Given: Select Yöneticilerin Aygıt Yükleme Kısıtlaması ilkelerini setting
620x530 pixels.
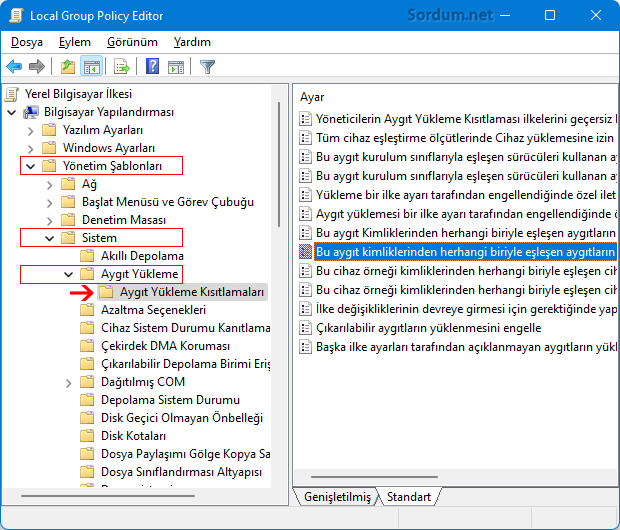Looking at the screenshot, I should (466, 119).
